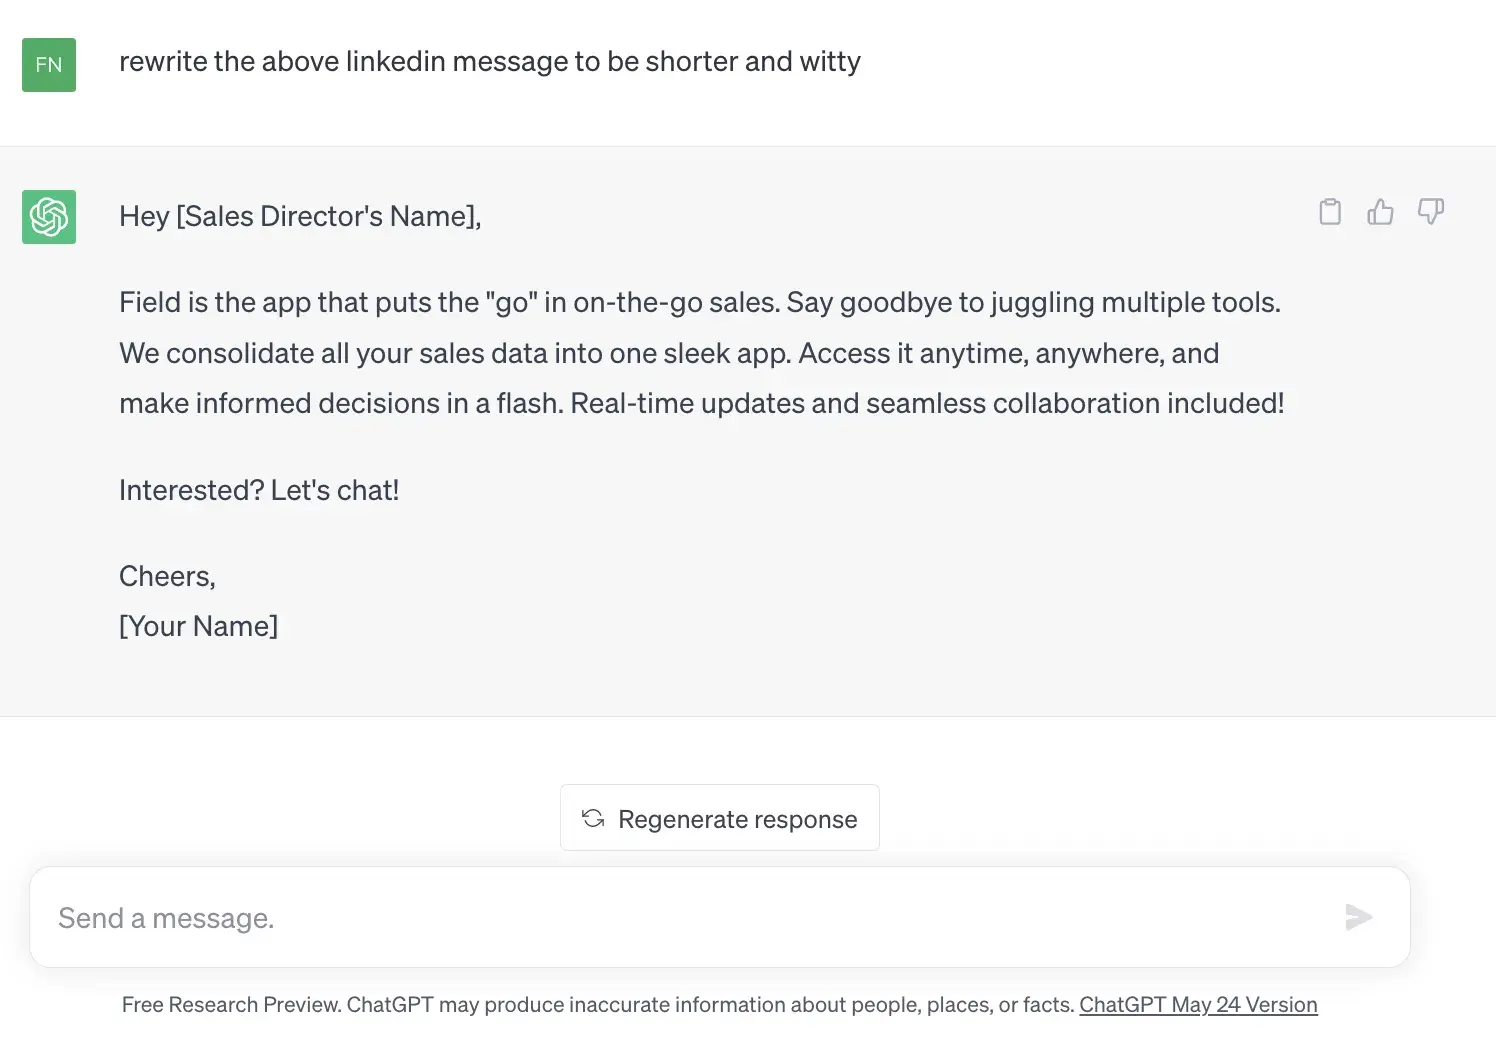Give the response a thumbs up
Image resolution: width=1496 pixels, height=1062 pixels.
[x=1380, y=212]
